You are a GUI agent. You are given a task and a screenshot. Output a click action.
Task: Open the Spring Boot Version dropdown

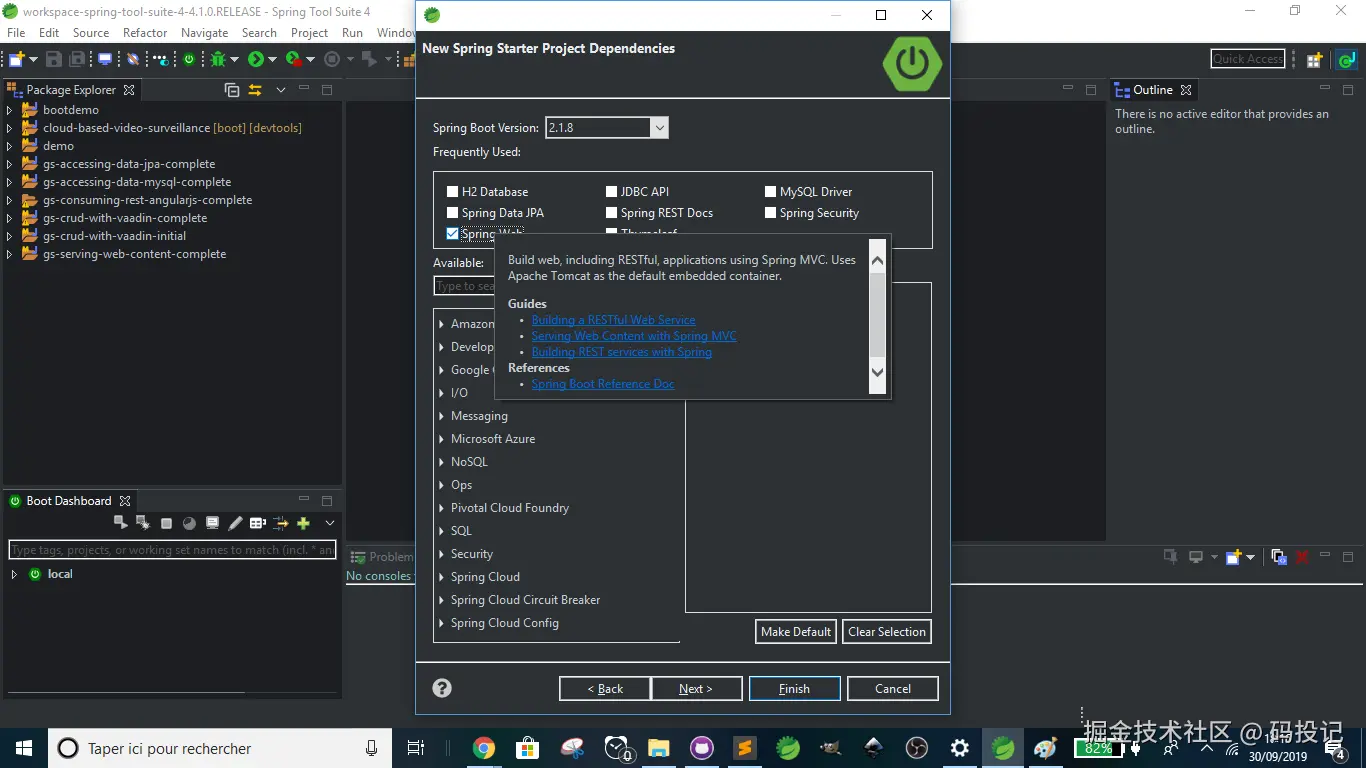click(x=659, y=128)
